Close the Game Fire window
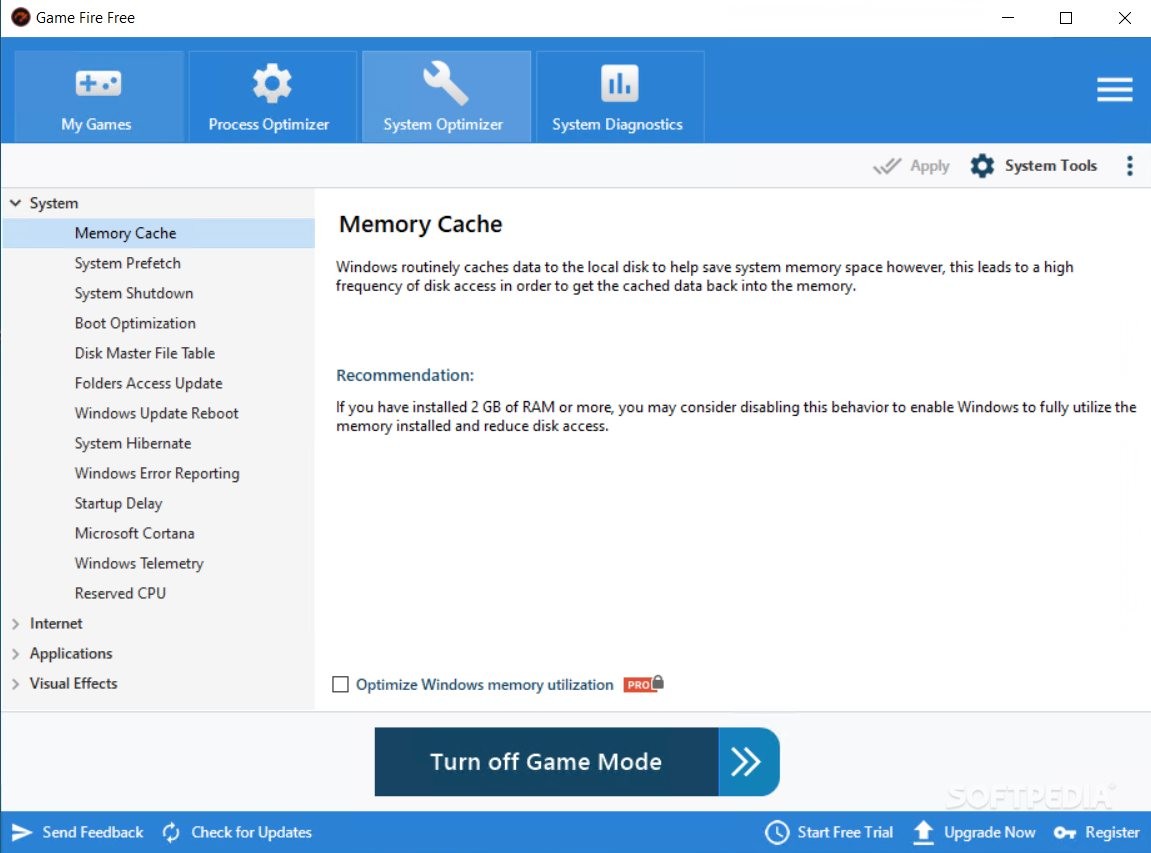The height and width of the screenshot is (853, 1151). [x=1125, y=18]
